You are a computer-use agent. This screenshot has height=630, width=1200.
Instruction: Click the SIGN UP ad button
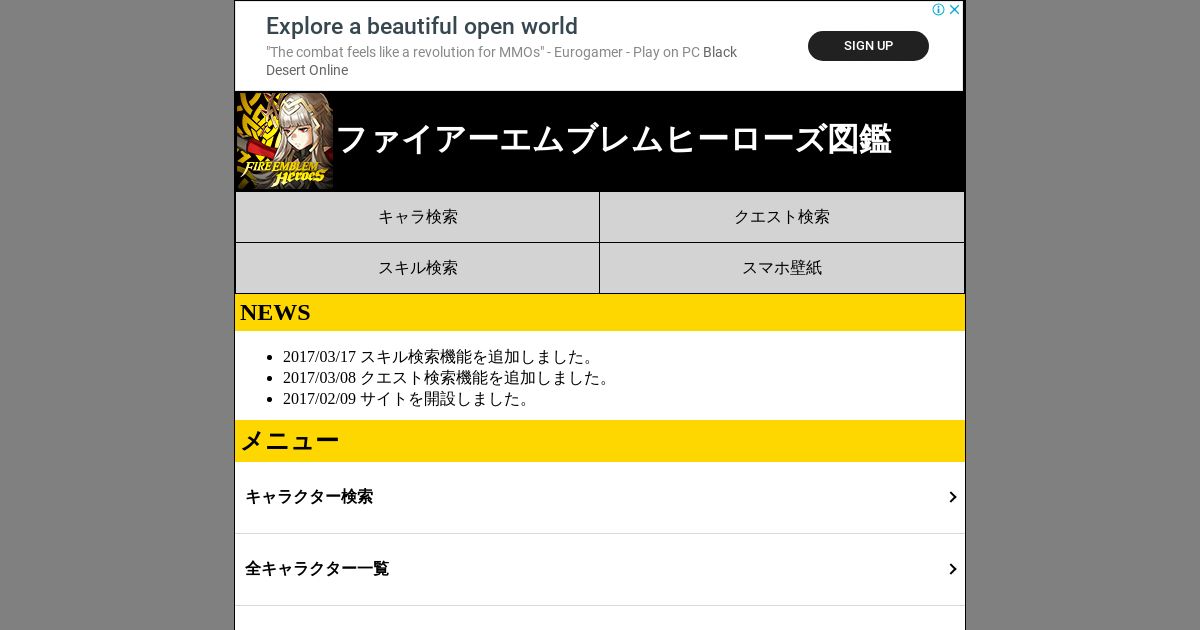point(868,46)
